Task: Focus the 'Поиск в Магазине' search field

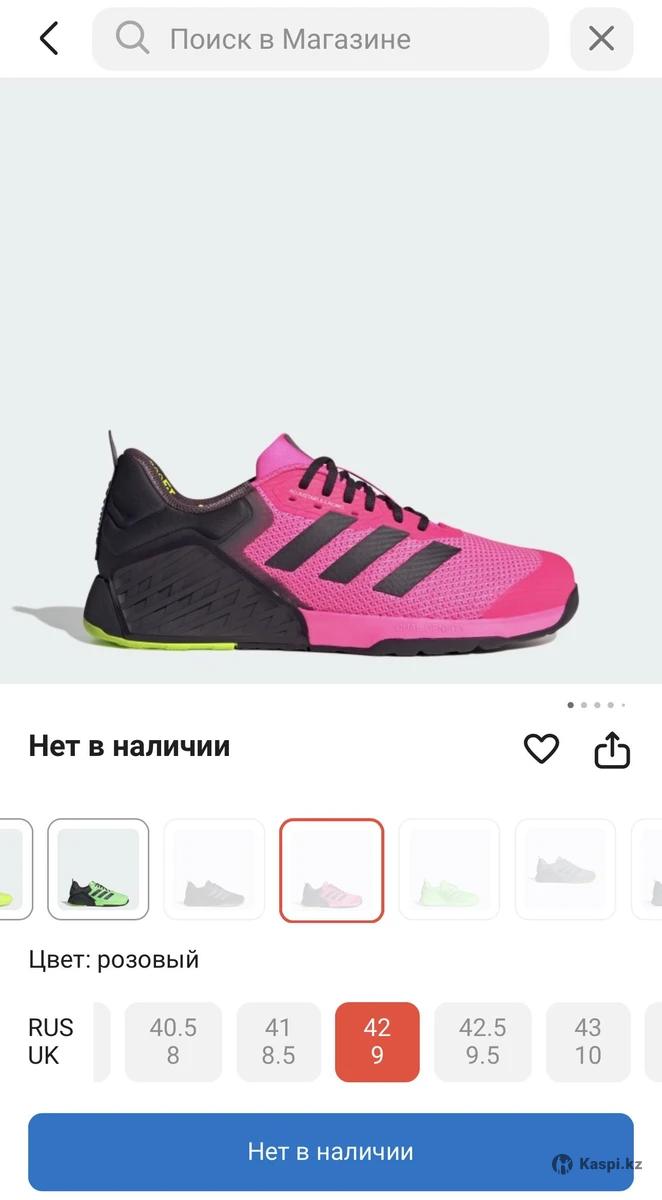Action: click(321, 39)
